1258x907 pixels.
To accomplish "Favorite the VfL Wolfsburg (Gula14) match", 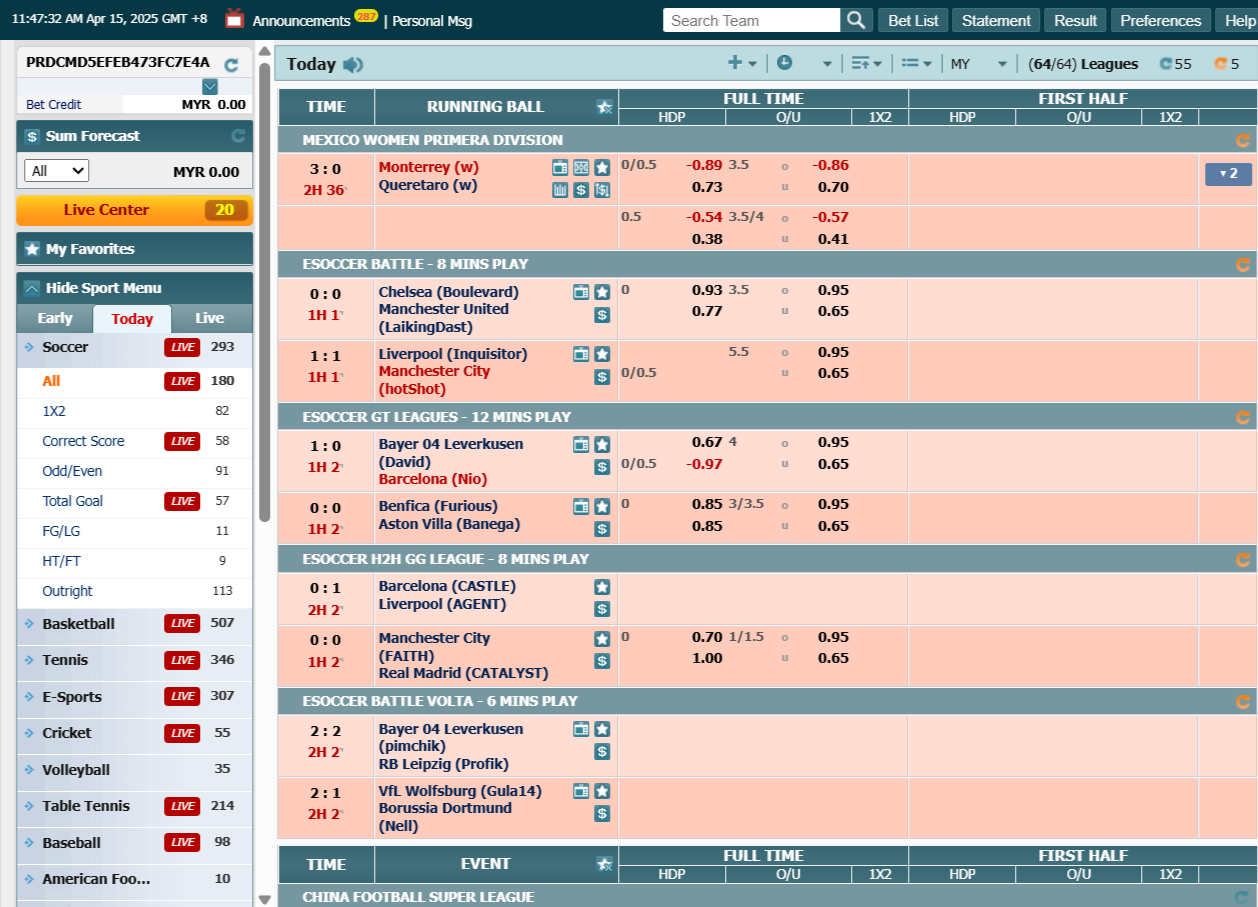I will 602,791.
